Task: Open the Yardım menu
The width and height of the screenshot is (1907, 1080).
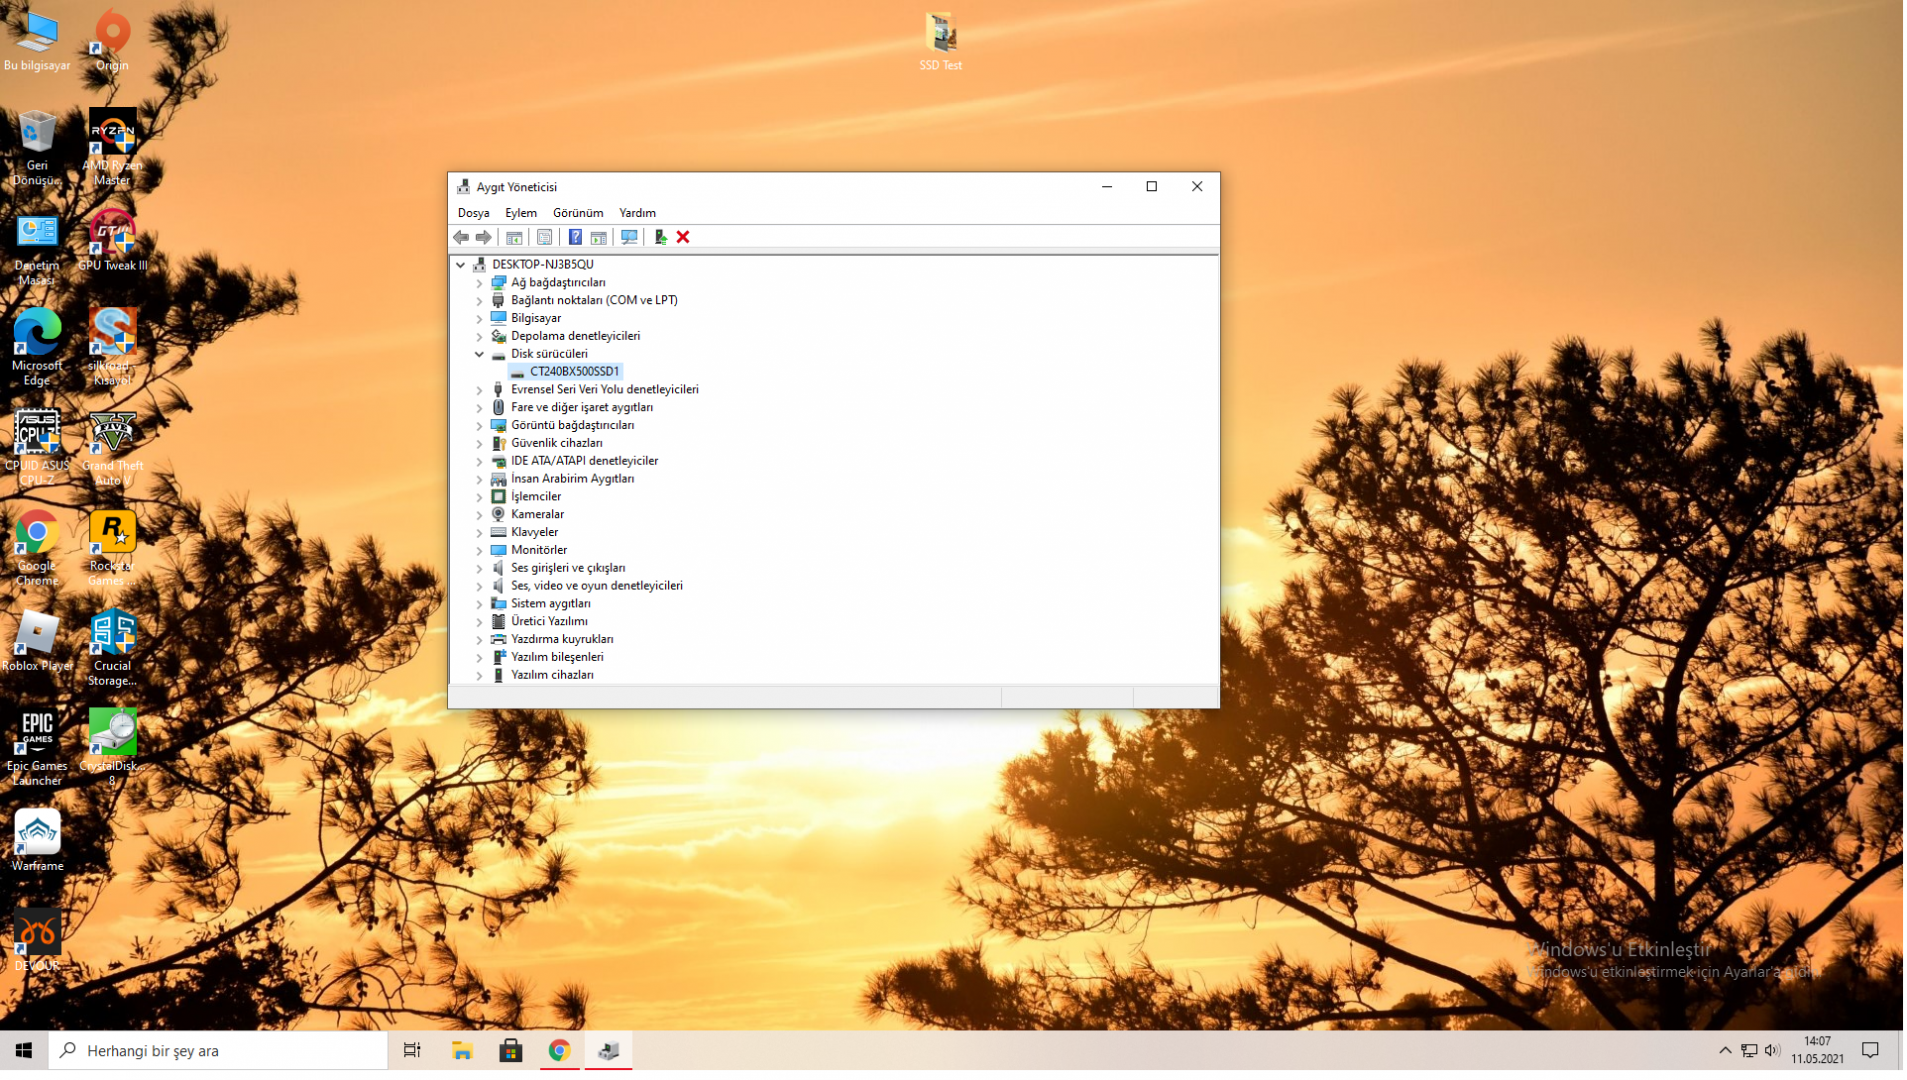Action: point(637,213)
